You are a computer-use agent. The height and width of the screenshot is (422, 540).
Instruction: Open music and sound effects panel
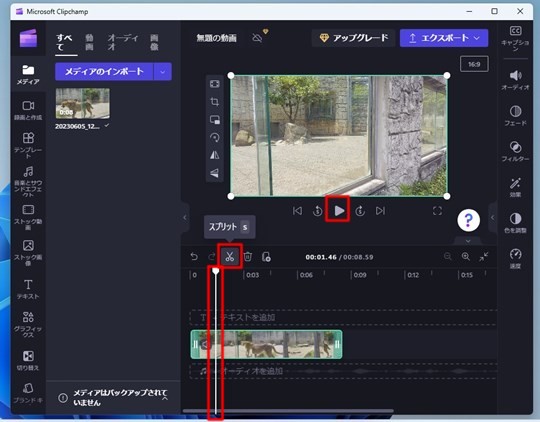click(x=28, y=181)
